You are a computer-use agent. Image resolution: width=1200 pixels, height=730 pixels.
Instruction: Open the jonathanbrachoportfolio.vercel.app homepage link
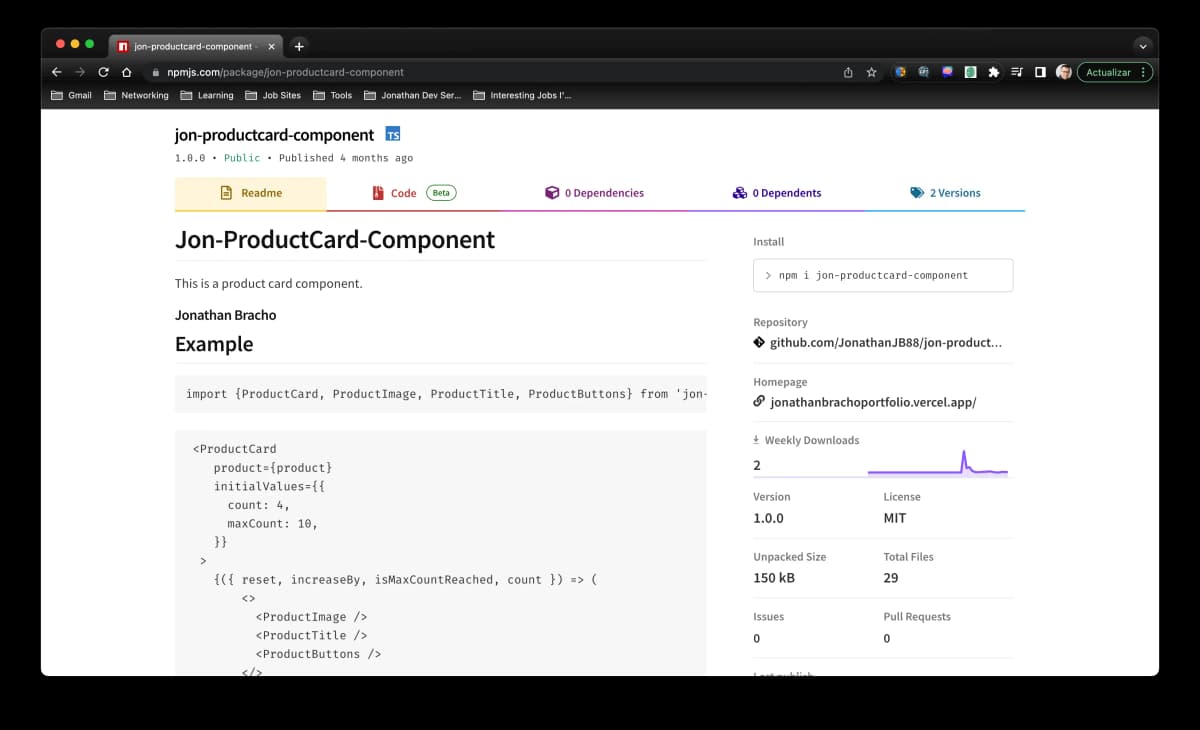(x=873, y=402)
